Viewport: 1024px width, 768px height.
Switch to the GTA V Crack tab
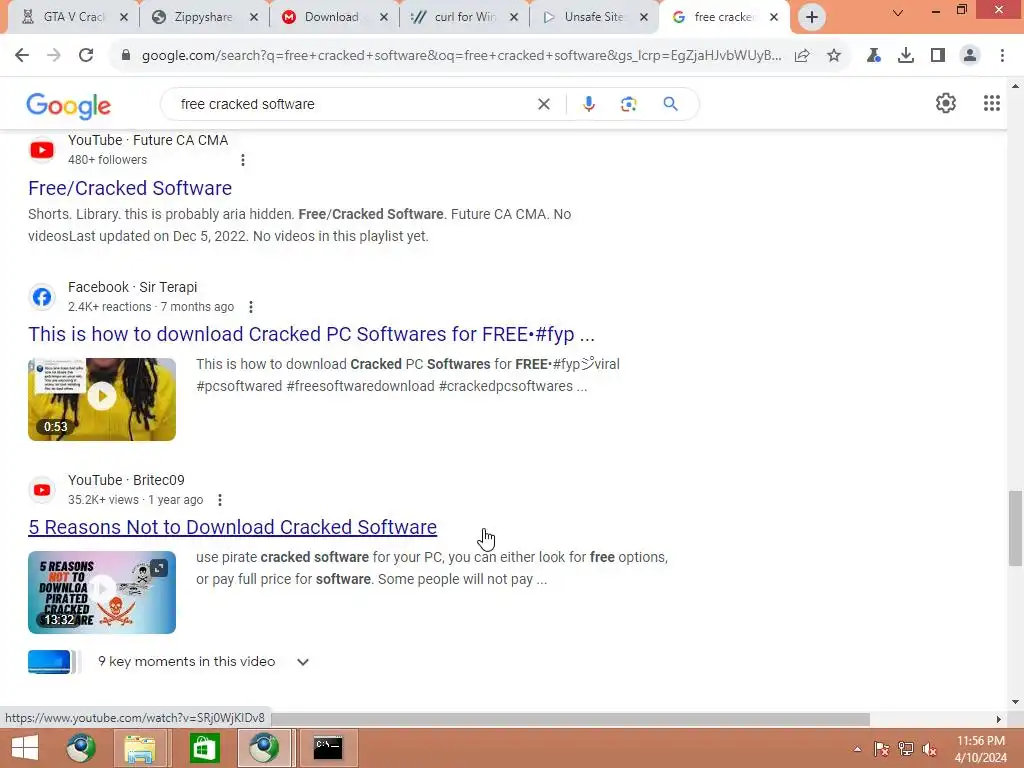tap(73, 17)
